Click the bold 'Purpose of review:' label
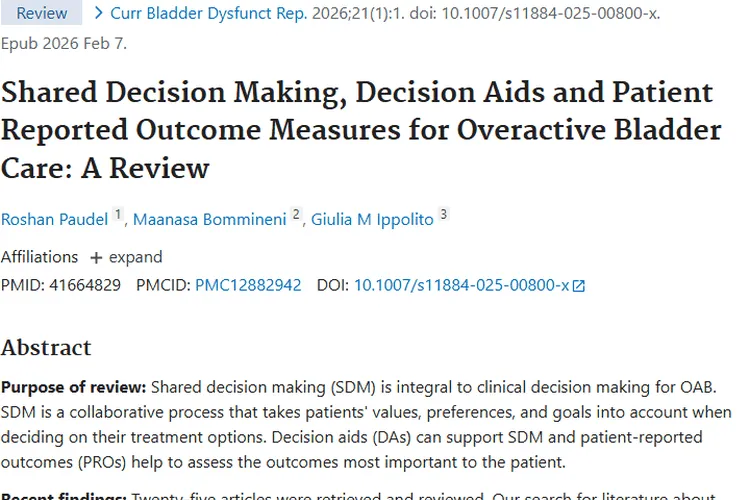The width and height of the screenshot is (750, 500). click(x=73, y=387)
